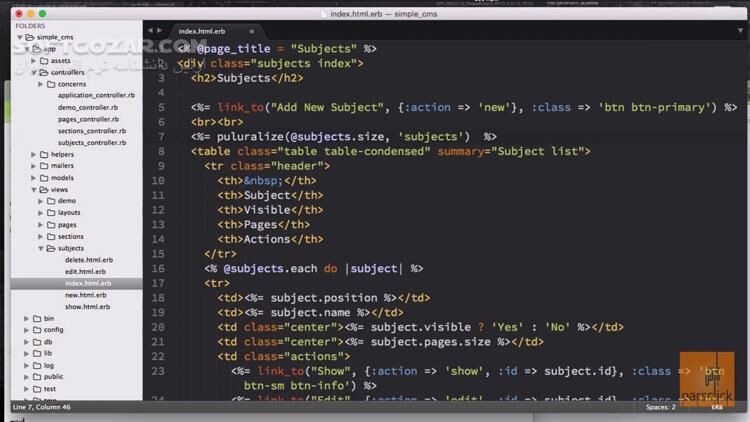Click the helpers folder icon

[44, 155]
